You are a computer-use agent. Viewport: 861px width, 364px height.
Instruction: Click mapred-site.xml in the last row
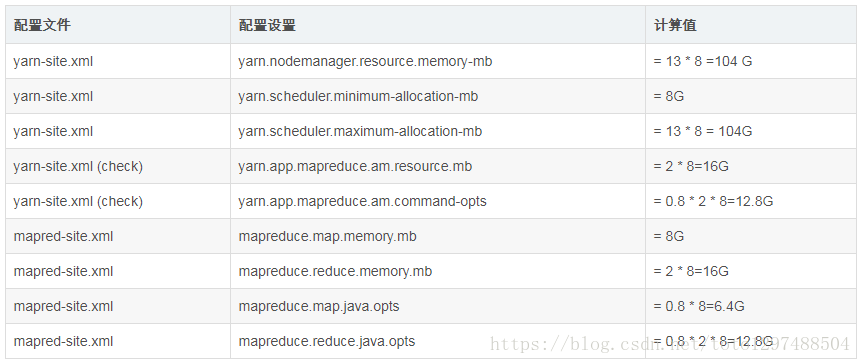[63, 341]
